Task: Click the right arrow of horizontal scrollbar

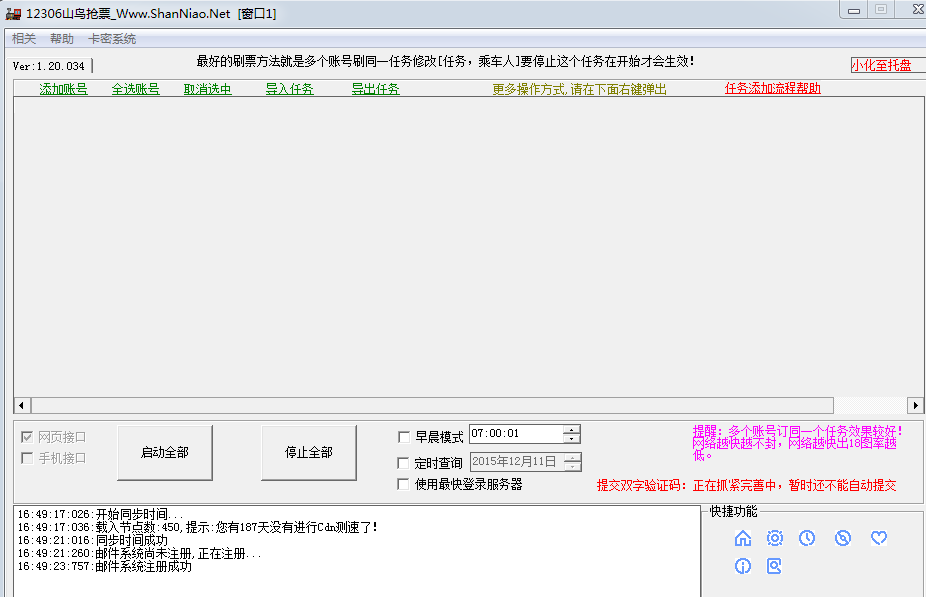Action: tap(915, 405)
